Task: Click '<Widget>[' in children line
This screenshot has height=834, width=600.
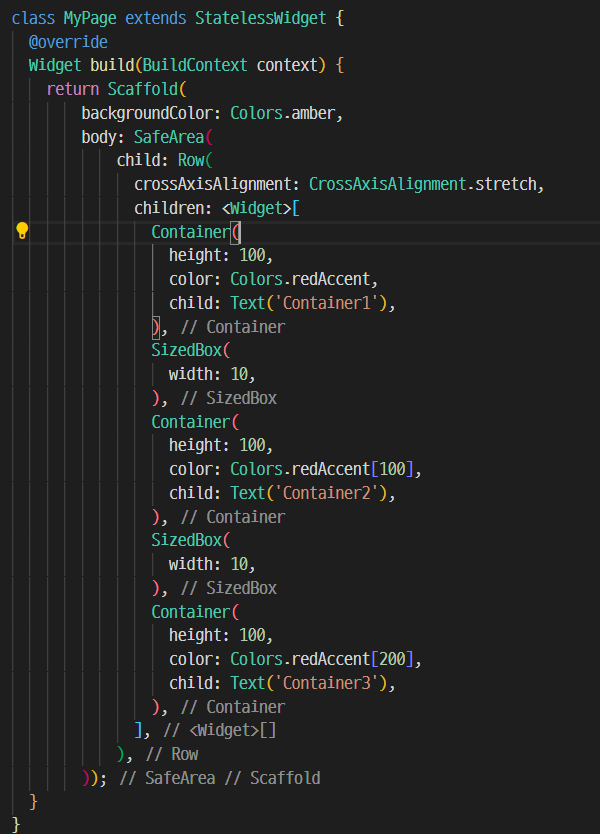Action: pos(261,208)
